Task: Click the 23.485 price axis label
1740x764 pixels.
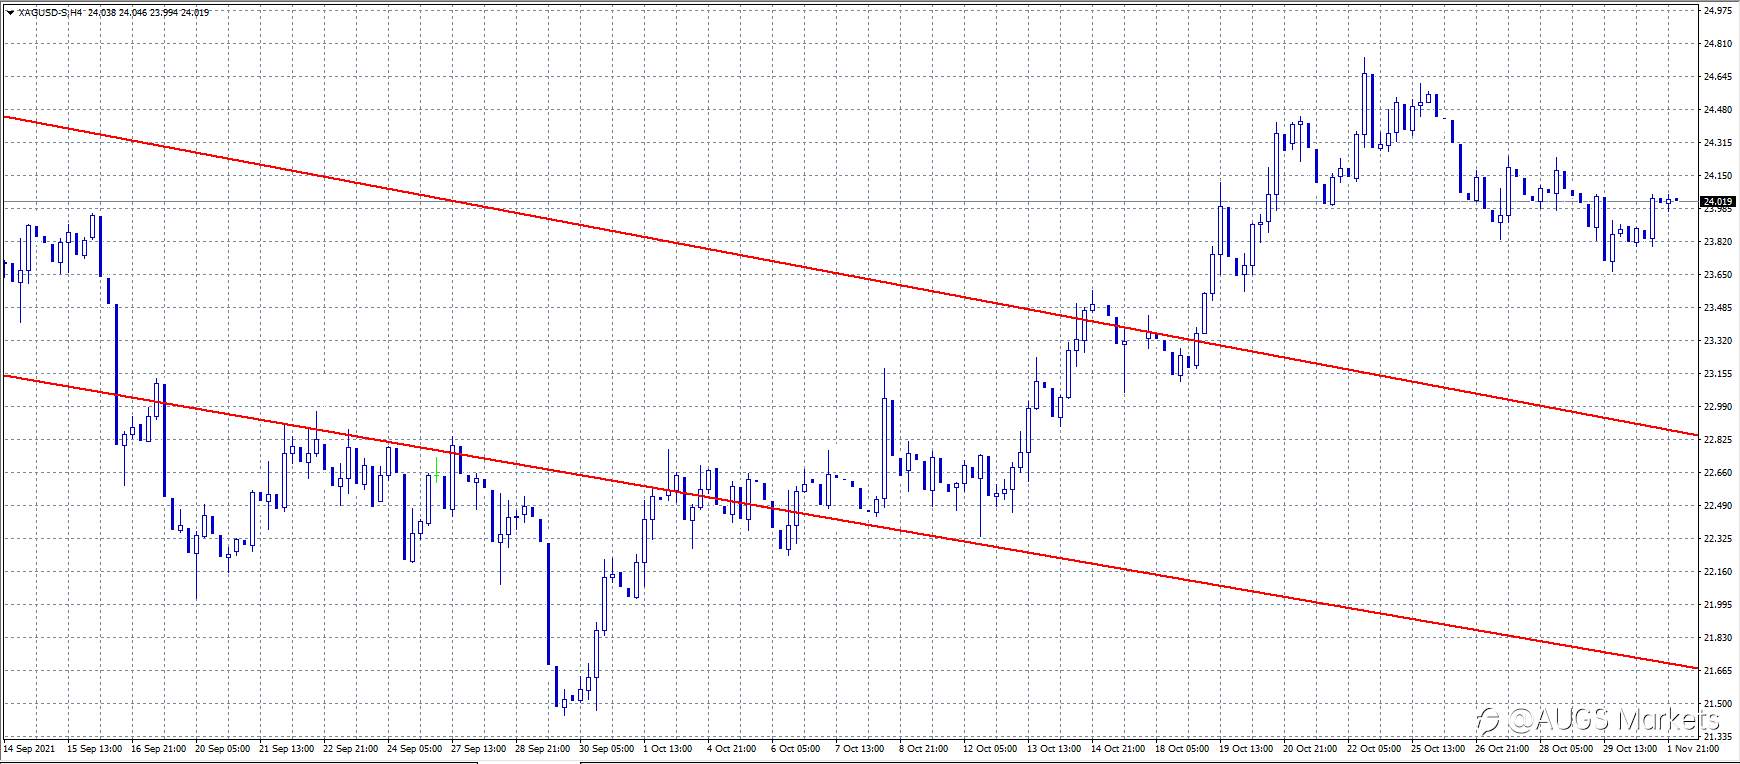Action: point(1718,308)
